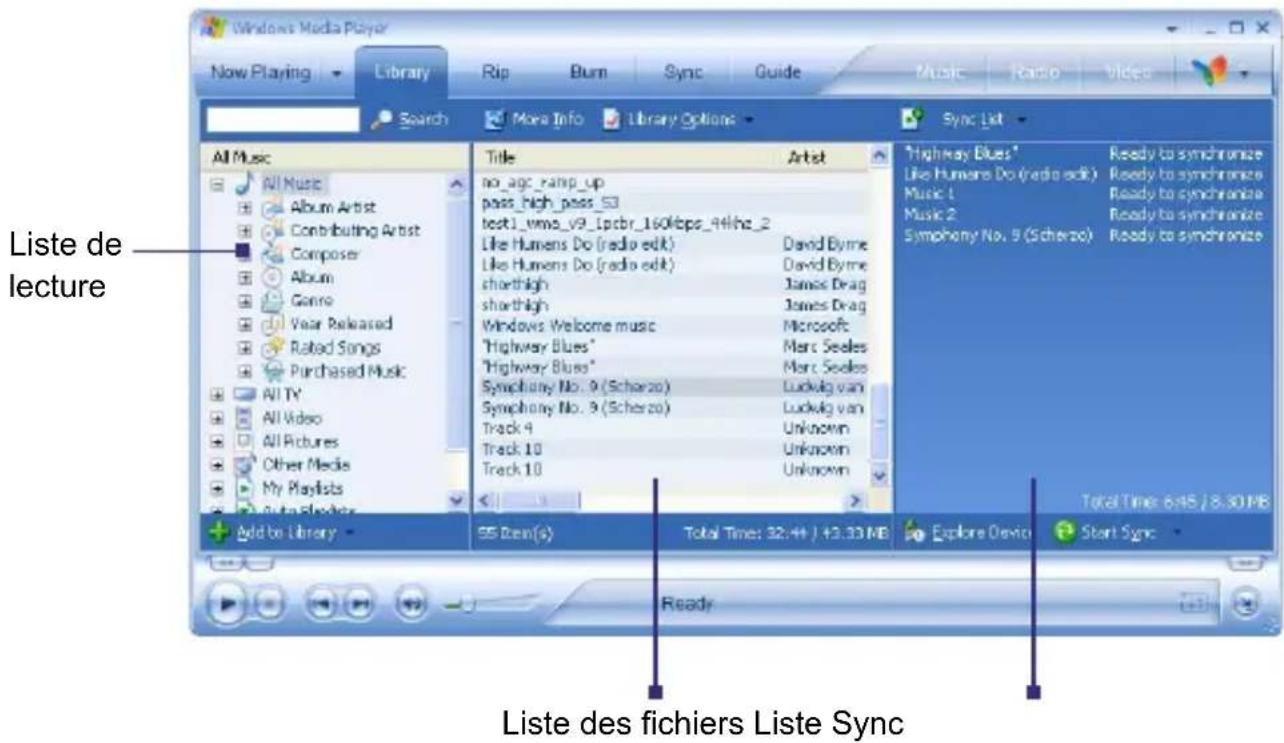Screen dimensions: 1284x743
Task: Click into the library search field
Action: [283, 120]
